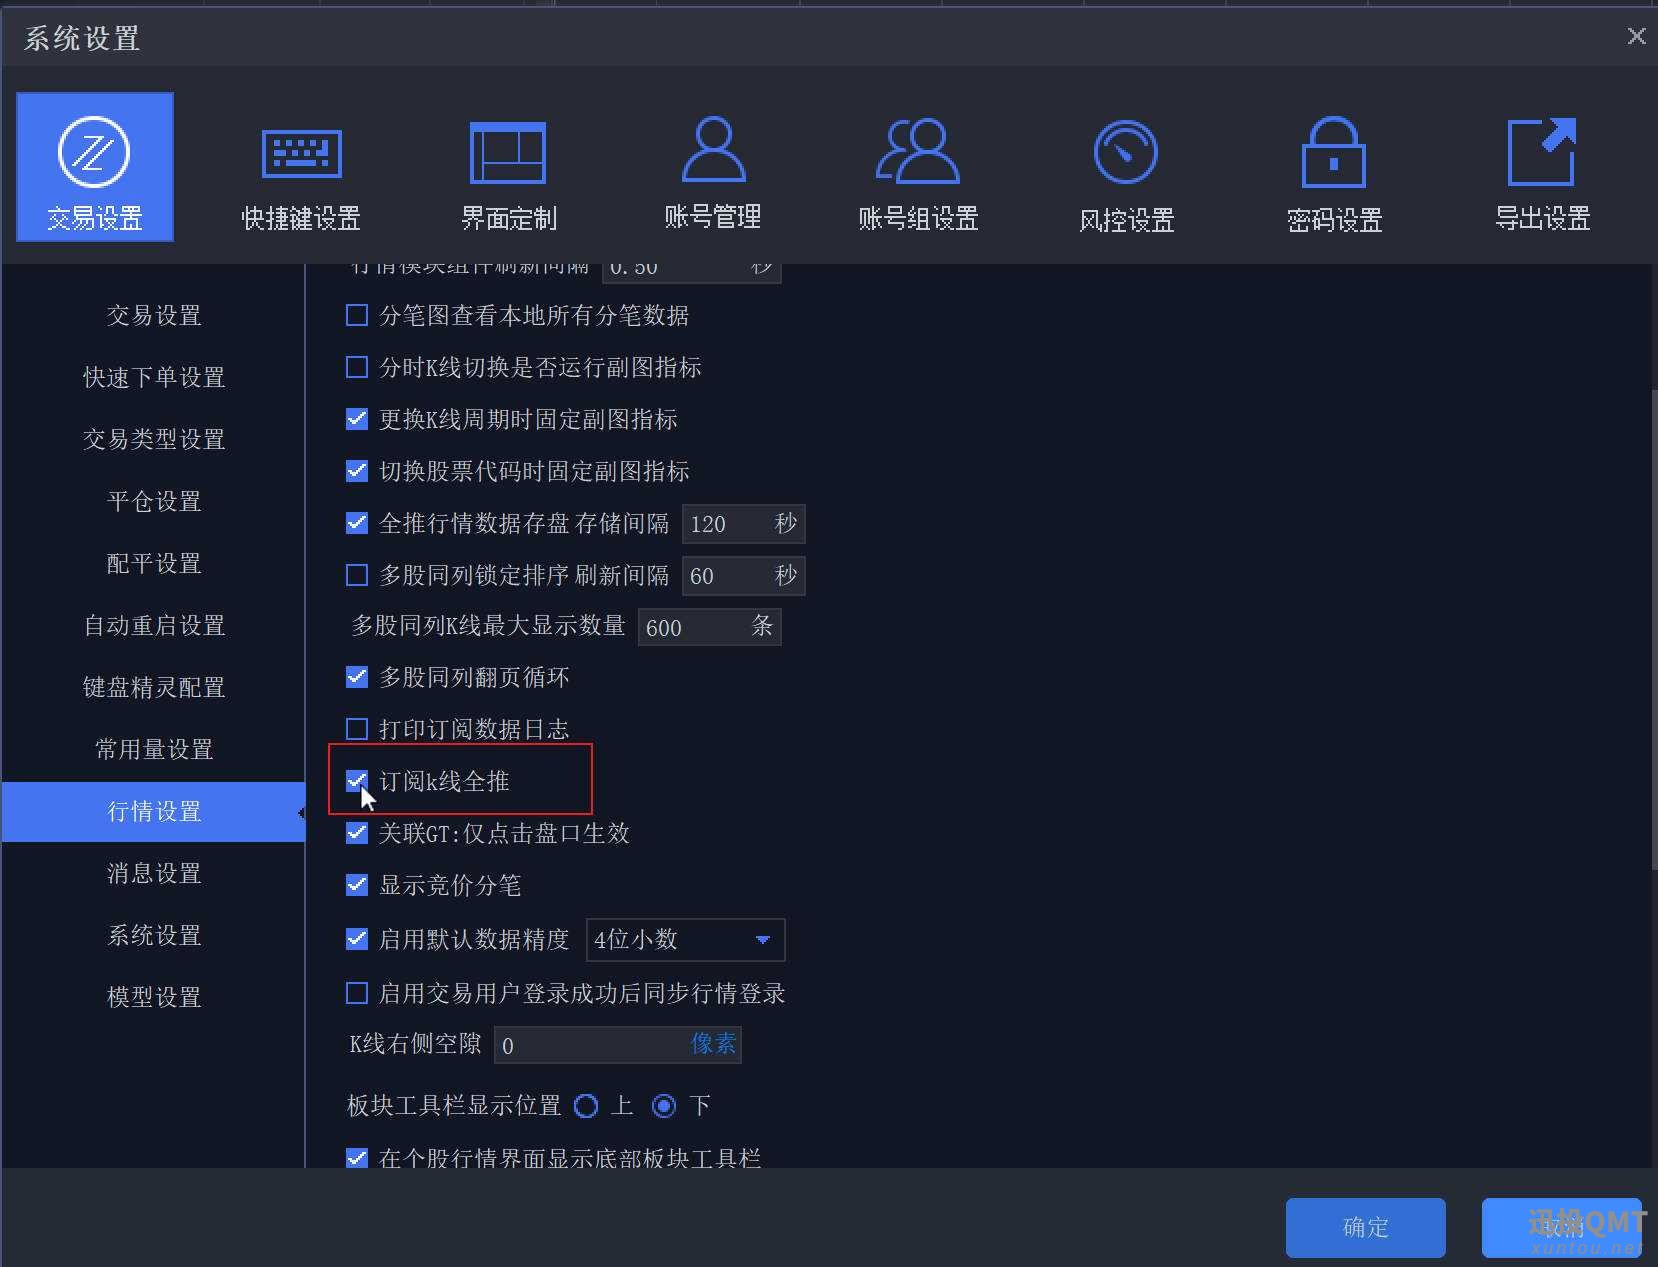Select the 上 toolbar position radio button
Viewport: 1658px width, 1267px height.
pos(587,1106)
